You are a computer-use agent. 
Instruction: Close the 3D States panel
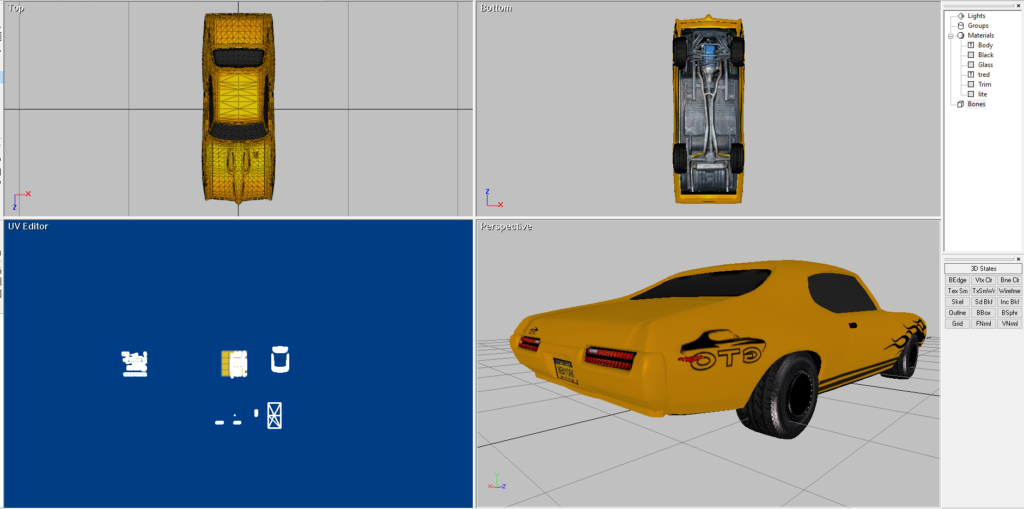pyautogui.click(x=1018, y=259)
